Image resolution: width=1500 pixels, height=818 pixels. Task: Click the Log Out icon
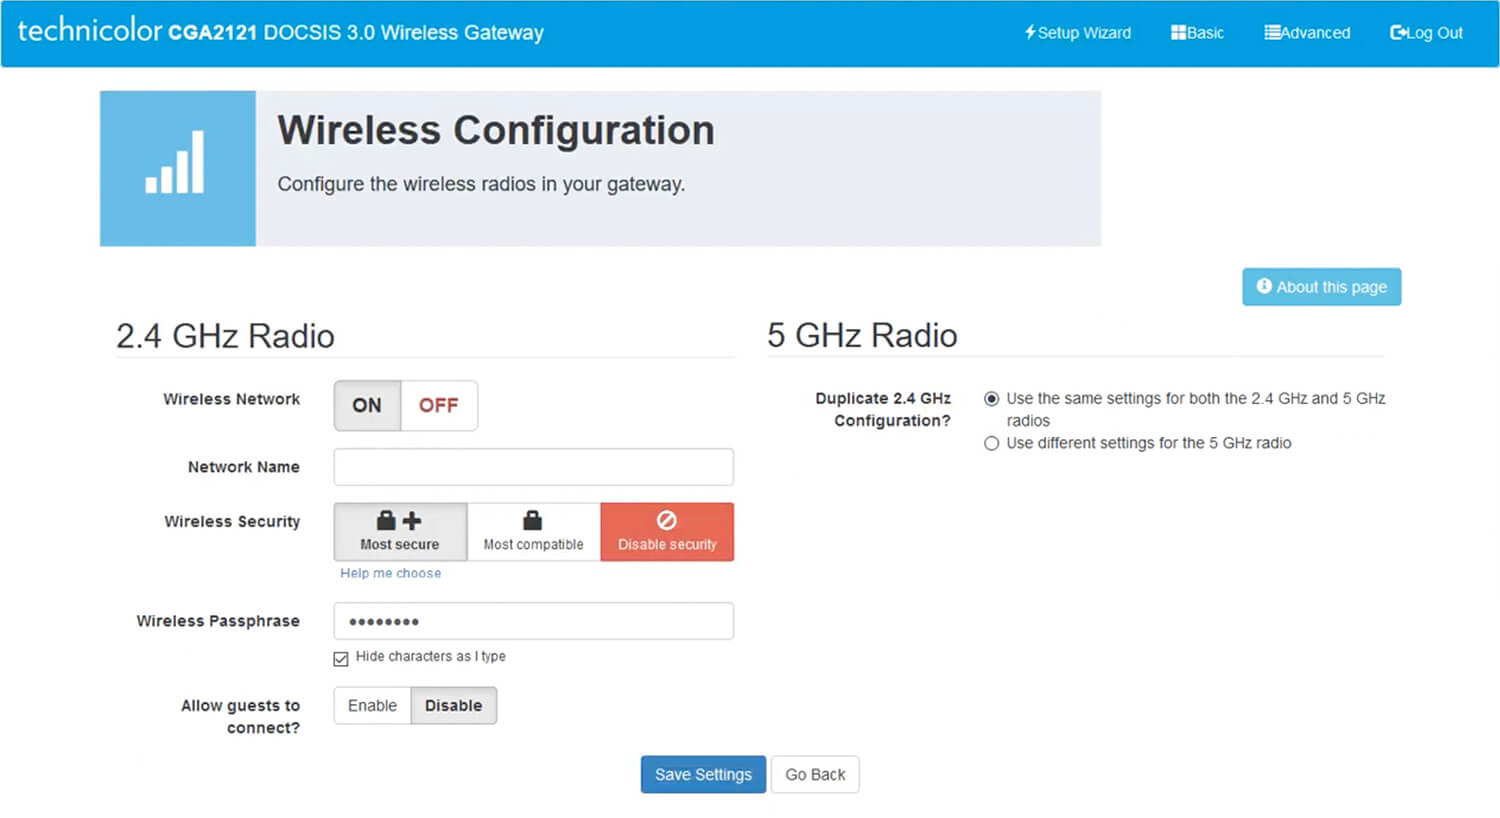tap(1397, 32)
